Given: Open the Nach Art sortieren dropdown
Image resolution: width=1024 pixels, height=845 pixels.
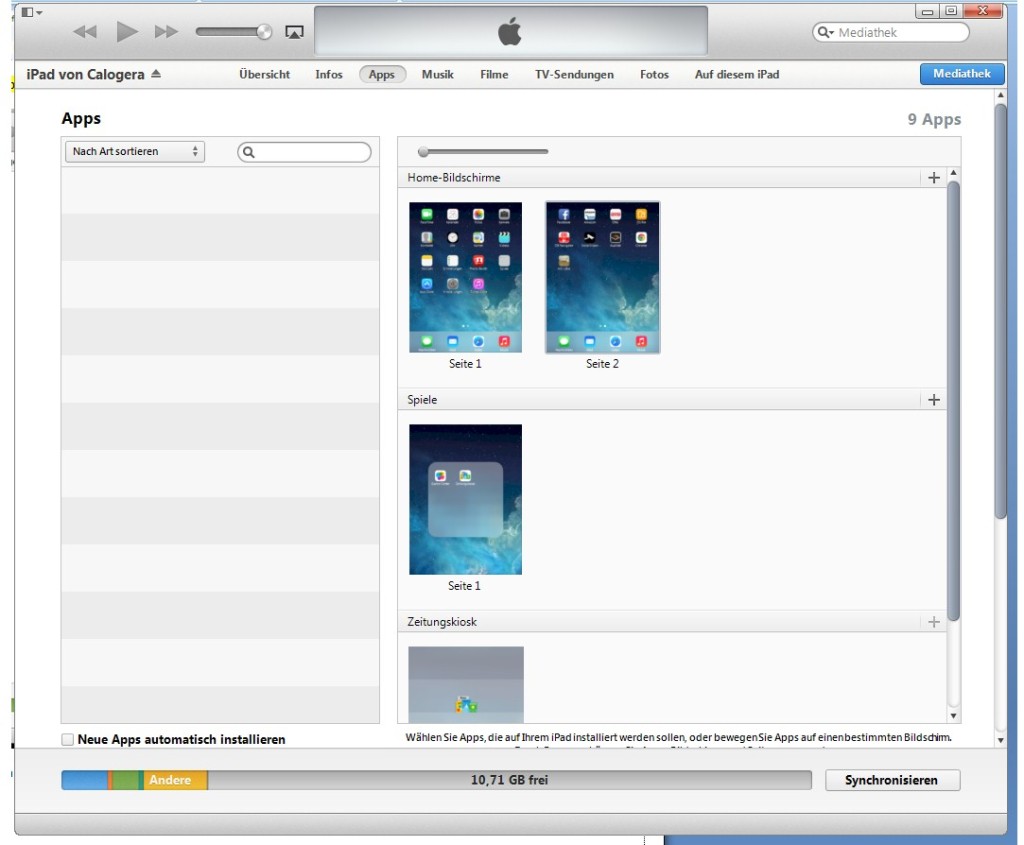Looking at the screenshot, I should tap(135, 151).
